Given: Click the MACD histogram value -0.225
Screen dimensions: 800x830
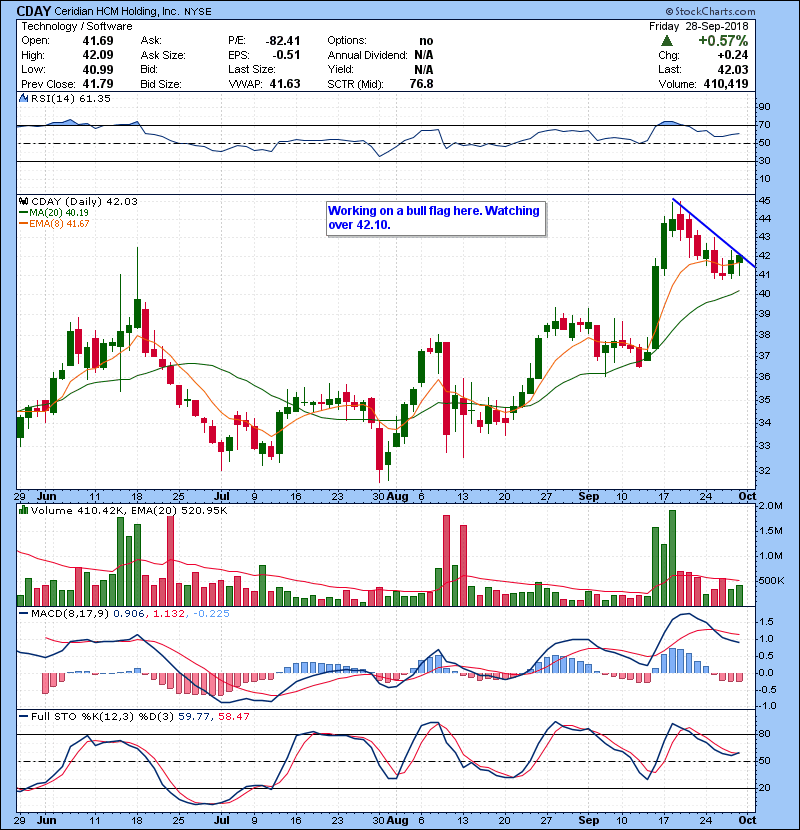Looking at the screenshot, I should click(211, 614).
